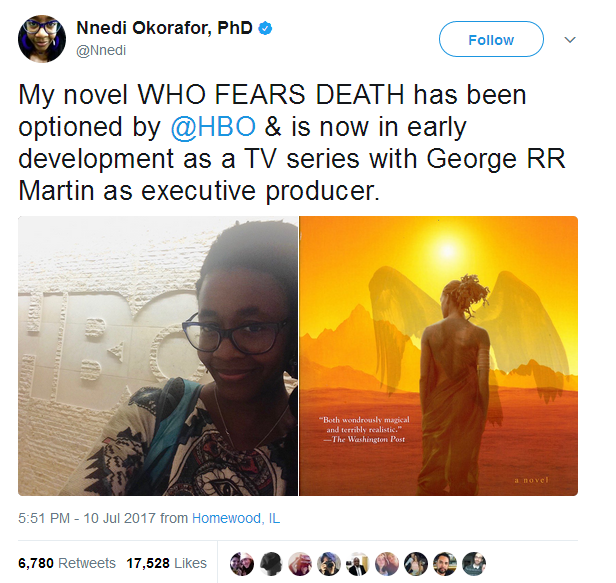Open the @Nnedi handle
This screenshot has width=616, height=583.
point(101,50)
